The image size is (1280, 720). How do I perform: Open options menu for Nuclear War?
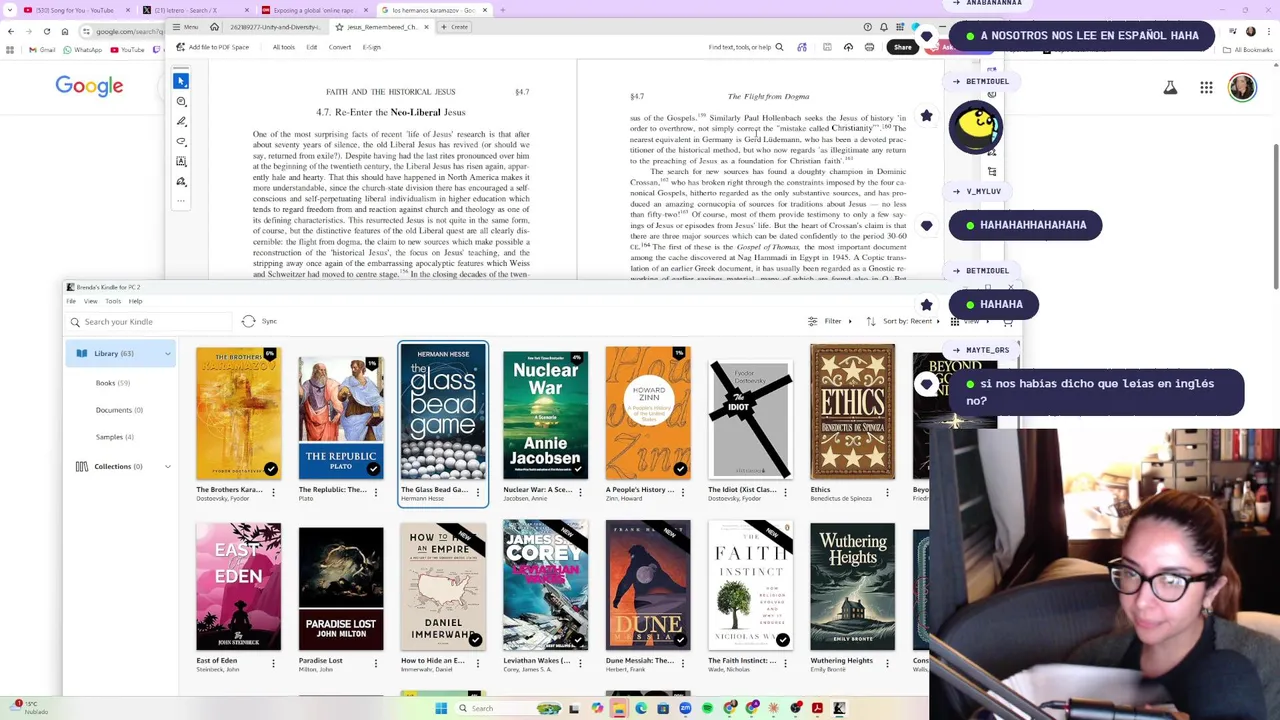click(x=580, y=492)
